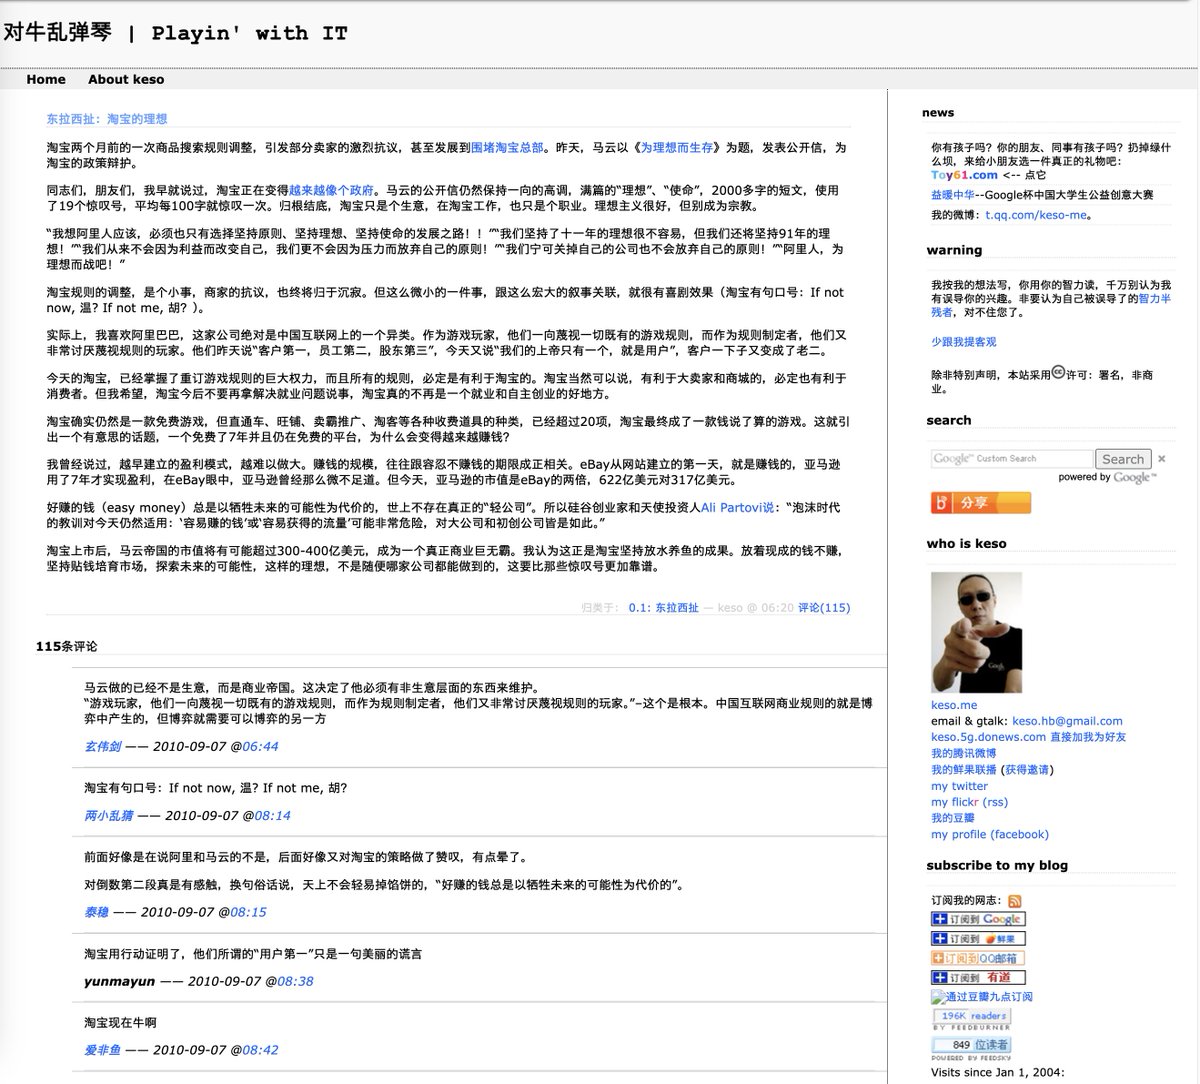Open the my profile (facebook) link
Viewport: 1200px width, 1084px height.
click(x=990, y=834)
